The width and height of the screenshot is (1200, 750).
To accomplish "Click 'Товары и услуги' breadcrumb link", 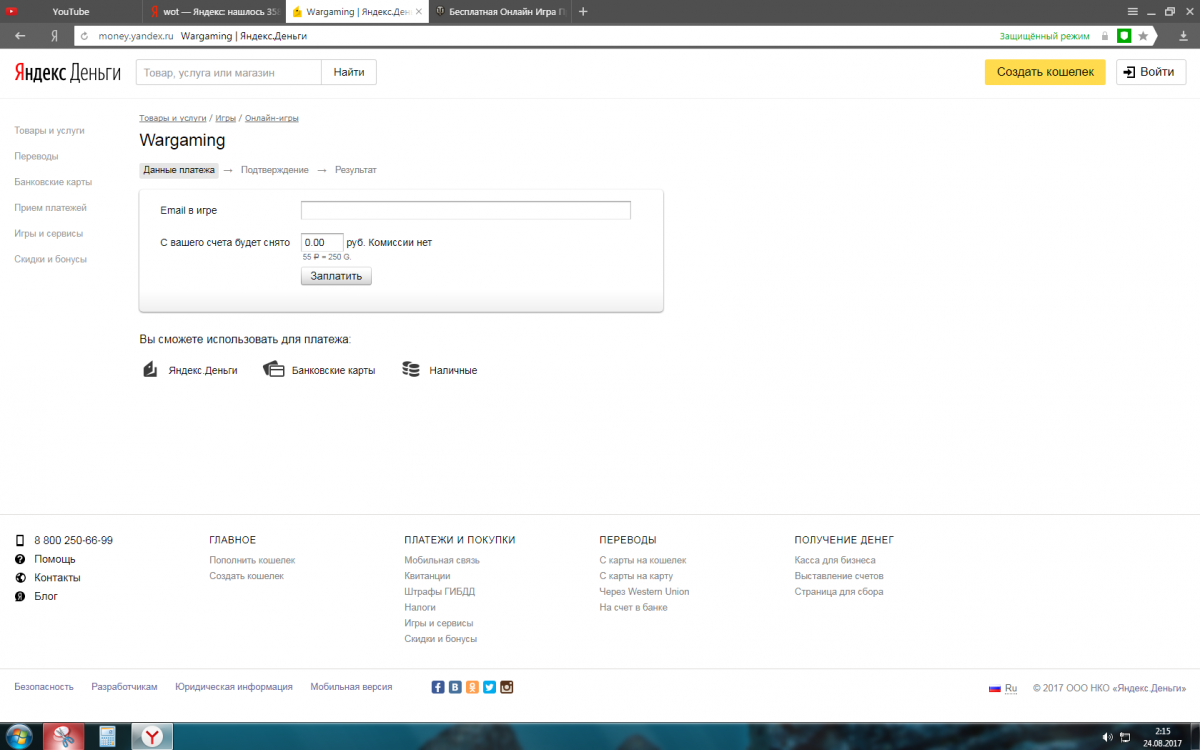I will point(173,118).
